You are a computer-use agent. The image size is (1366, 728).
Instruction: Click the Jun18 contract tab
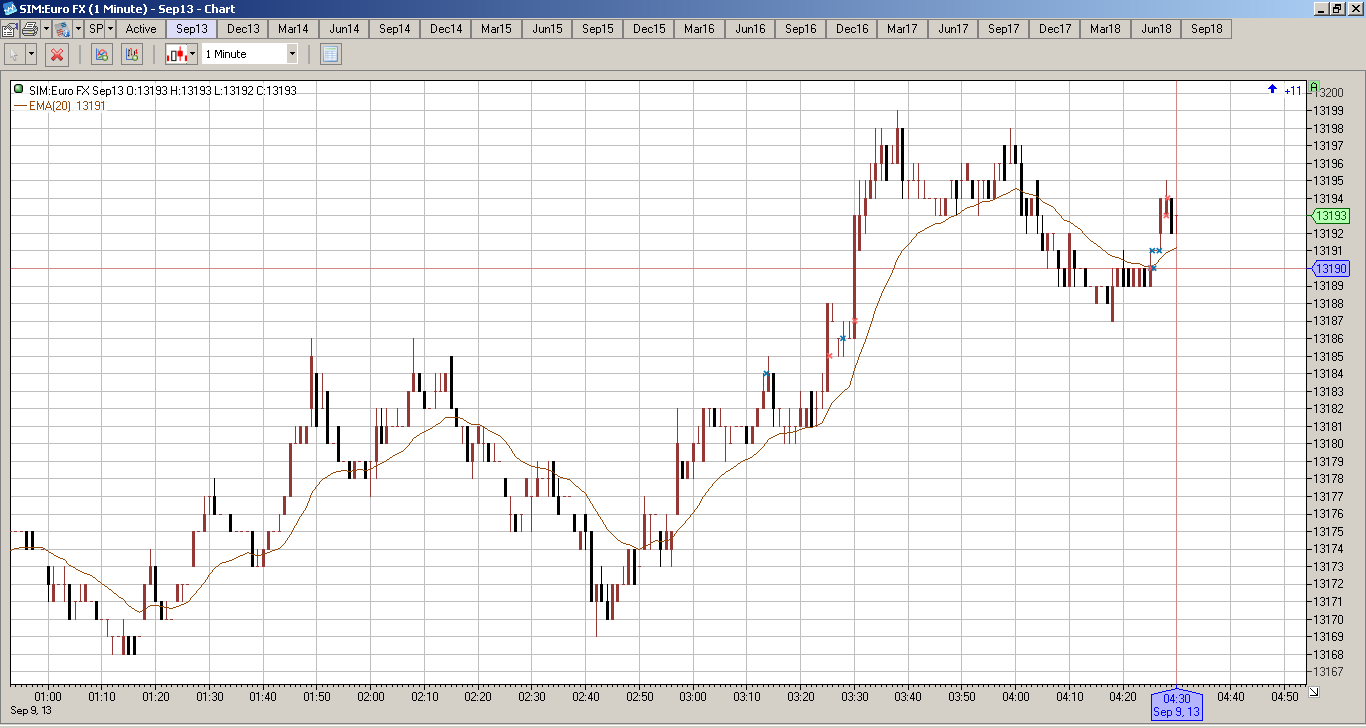1156,29
